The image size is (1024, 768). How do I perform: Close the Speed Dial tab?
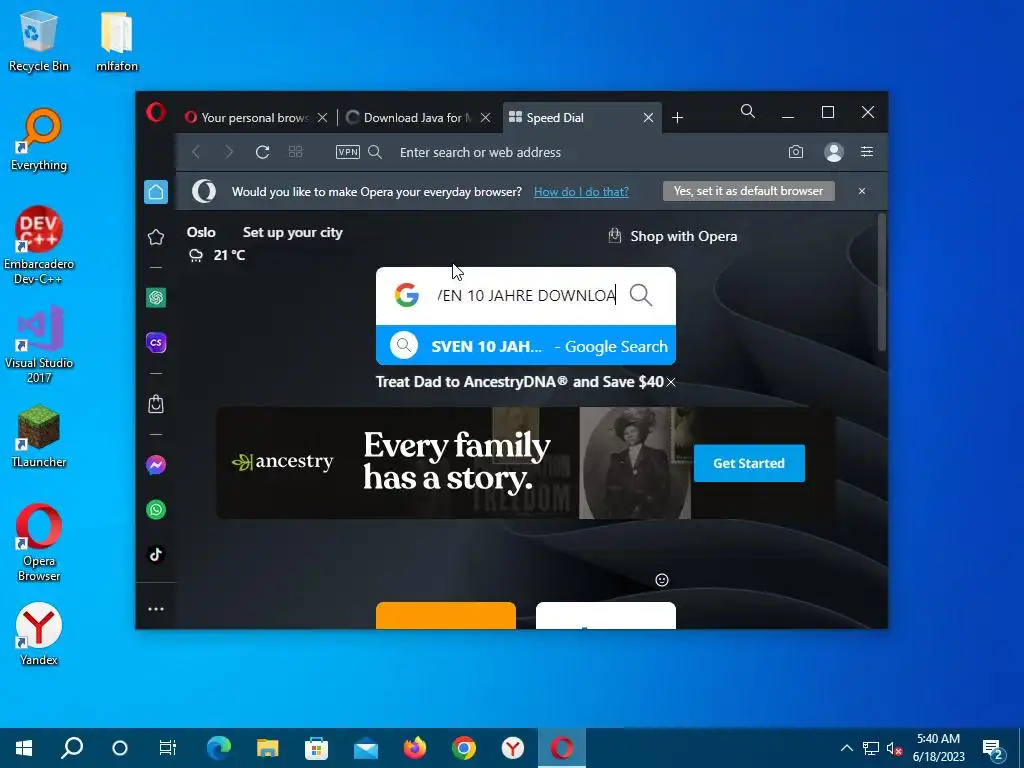pyautogui.click(x=648, y=118)
